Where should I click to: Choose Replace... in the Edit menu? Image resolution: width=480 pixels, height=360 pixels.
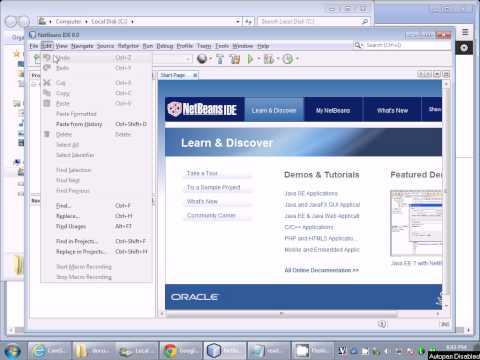pyautogui.click(x=96, y=216)
